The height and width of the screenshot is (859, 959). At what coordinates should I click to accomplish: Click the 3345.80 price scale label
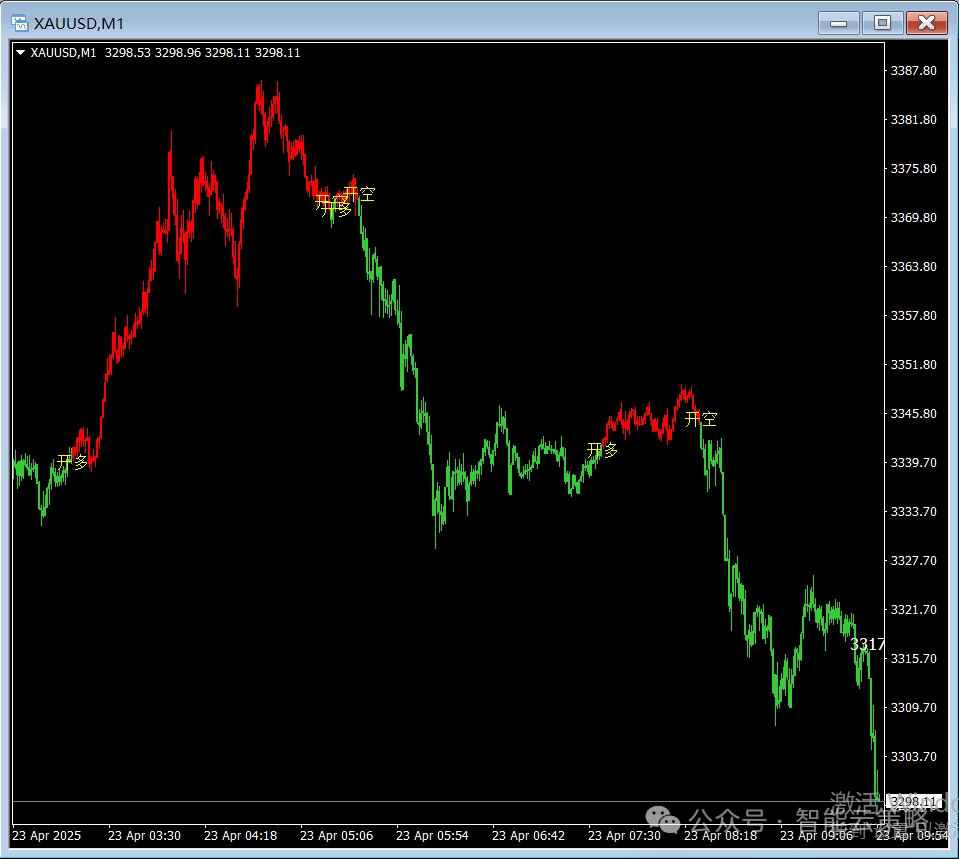913,414
